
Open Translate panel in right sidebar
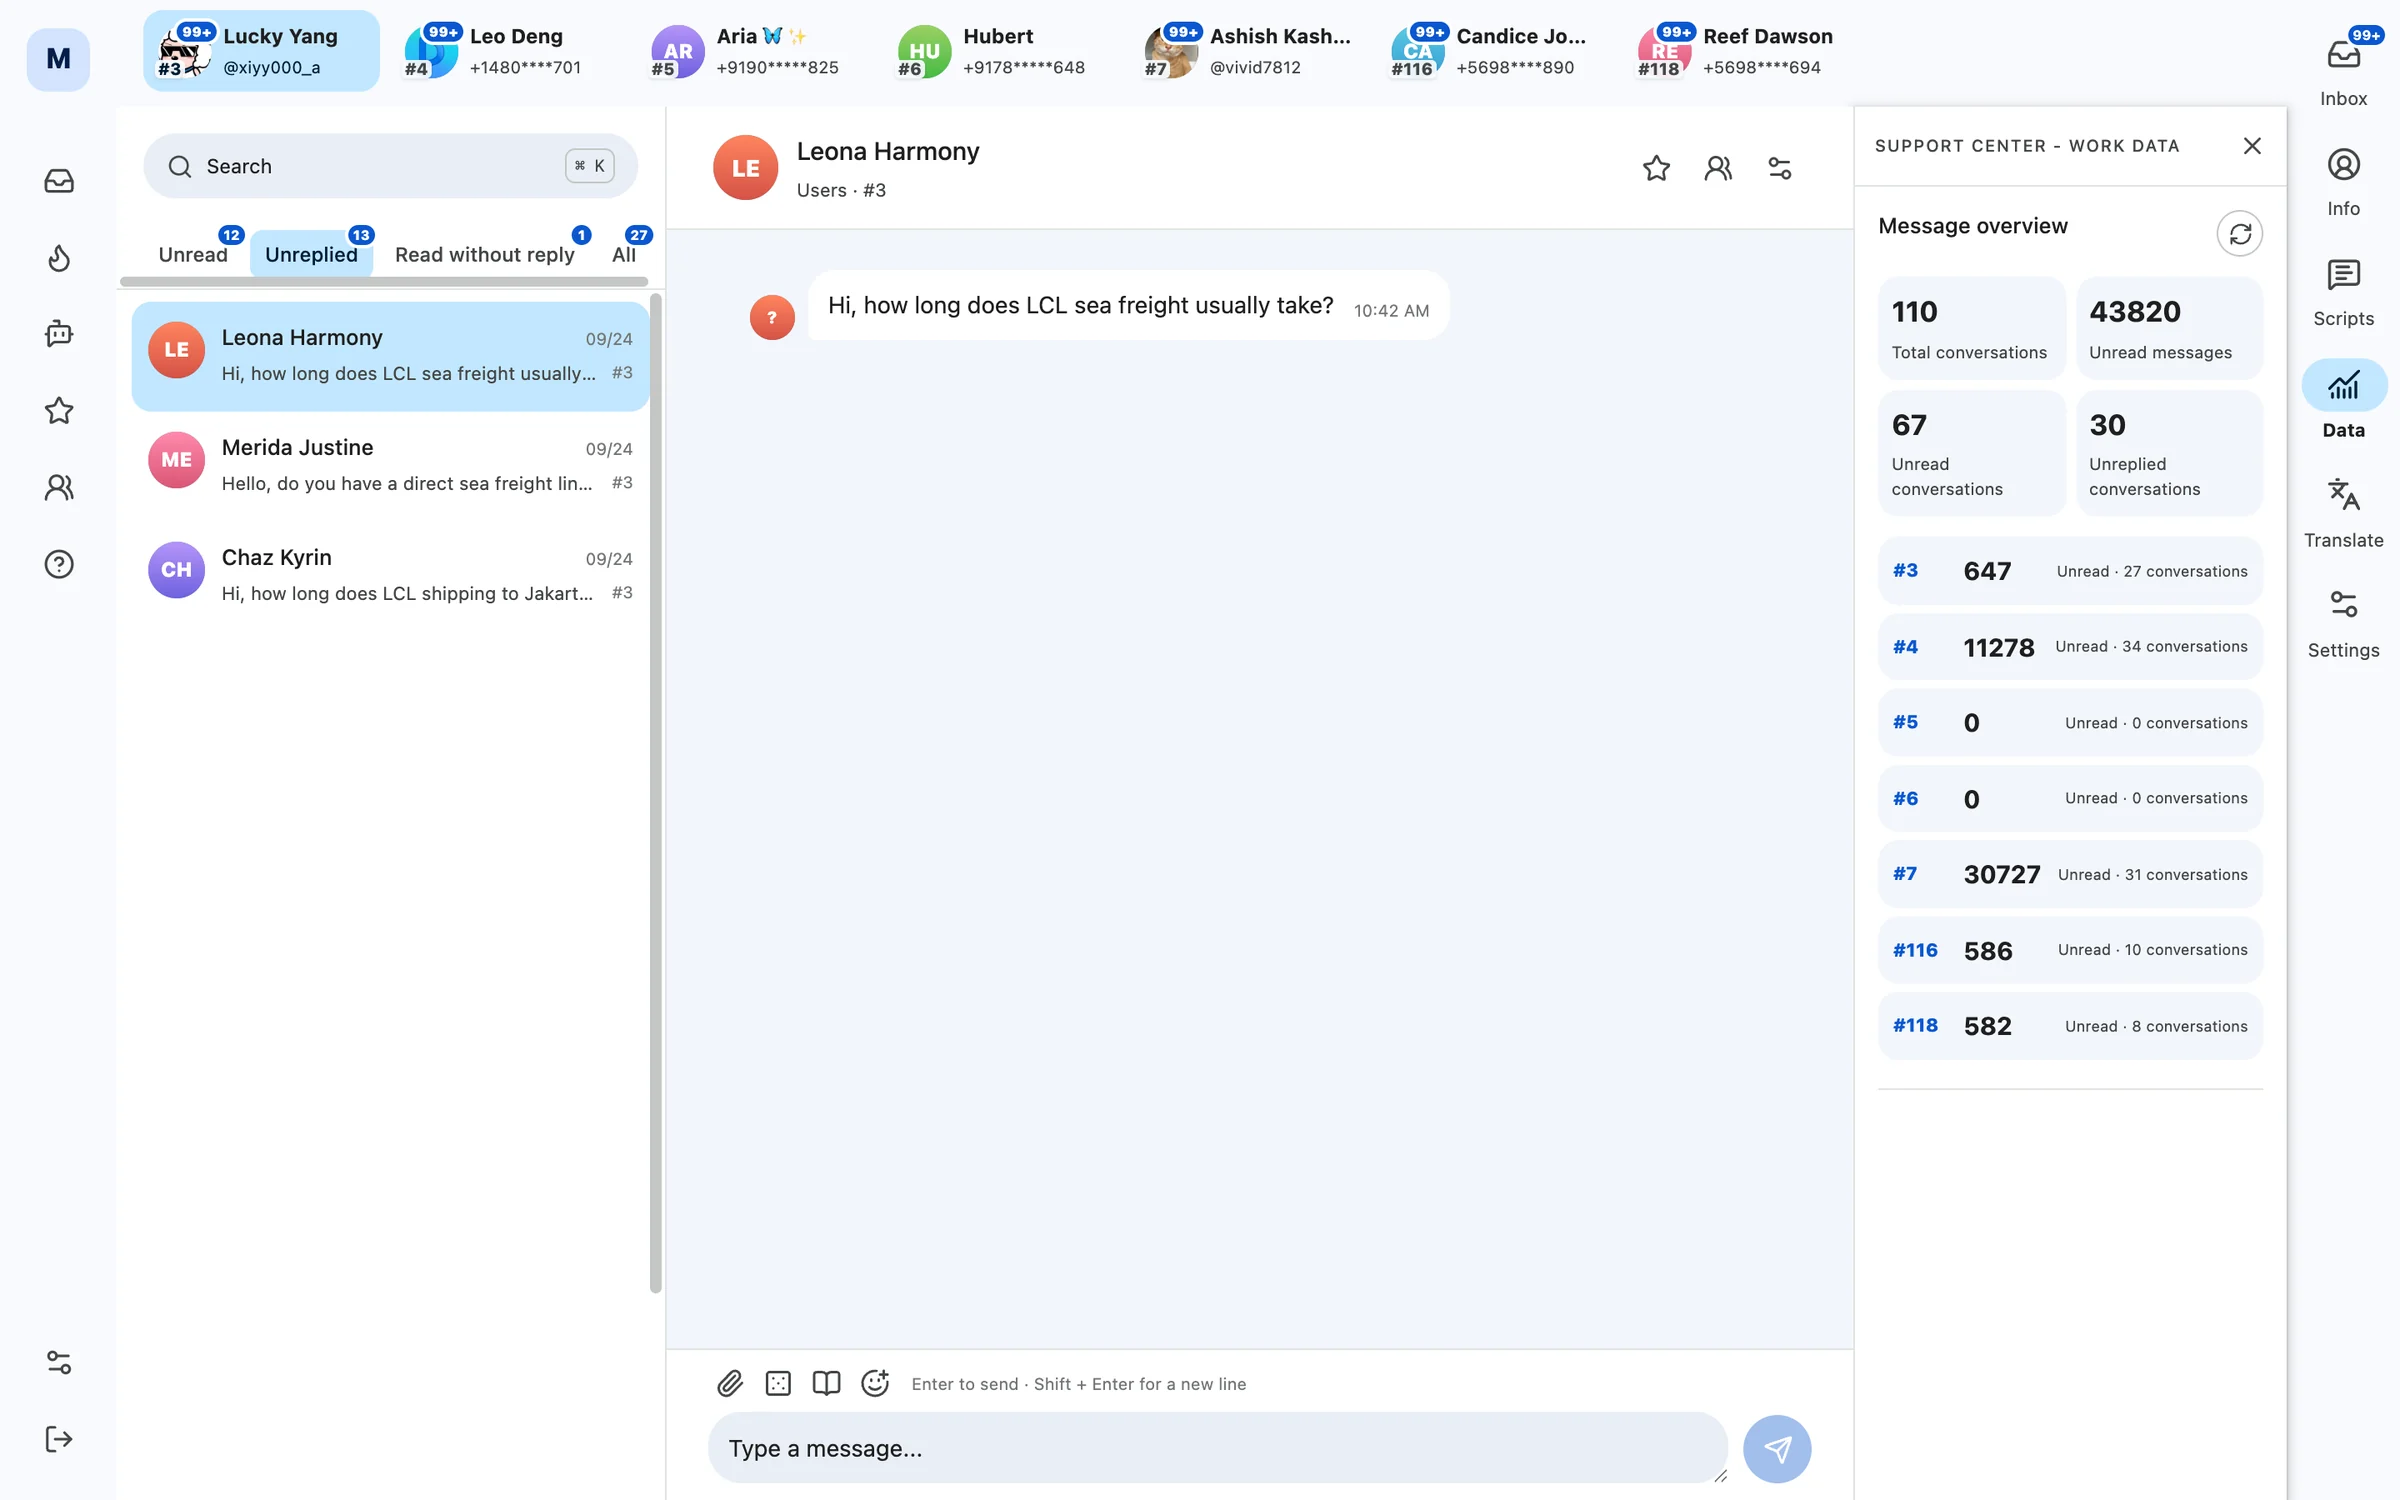coord(2344,514)
